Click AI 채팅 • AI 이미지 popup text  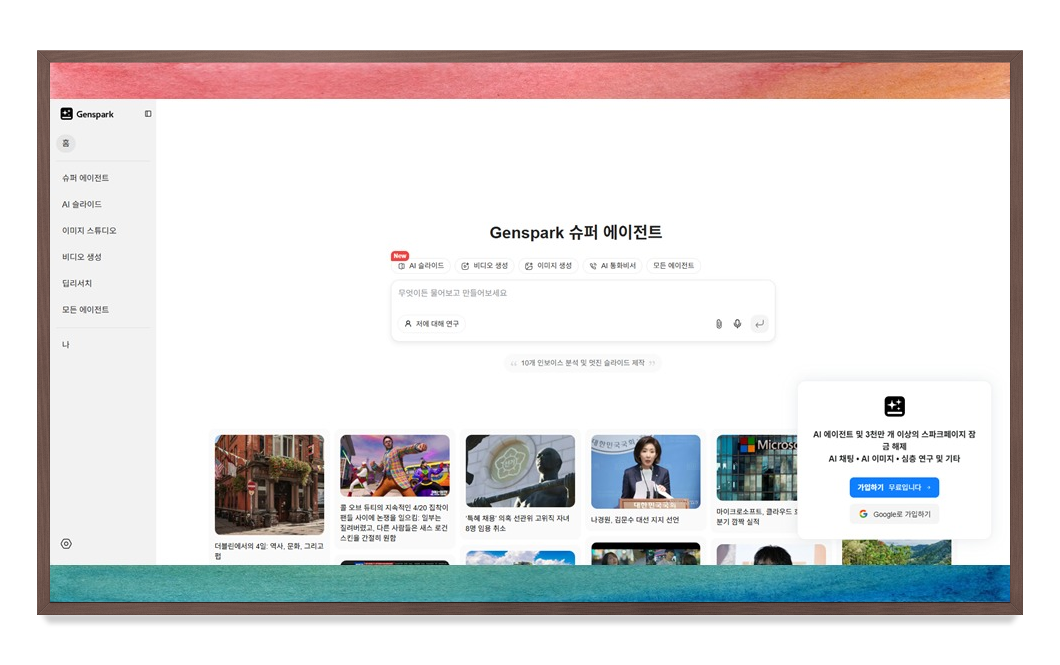pyautogui.click(x=894, y=459)
